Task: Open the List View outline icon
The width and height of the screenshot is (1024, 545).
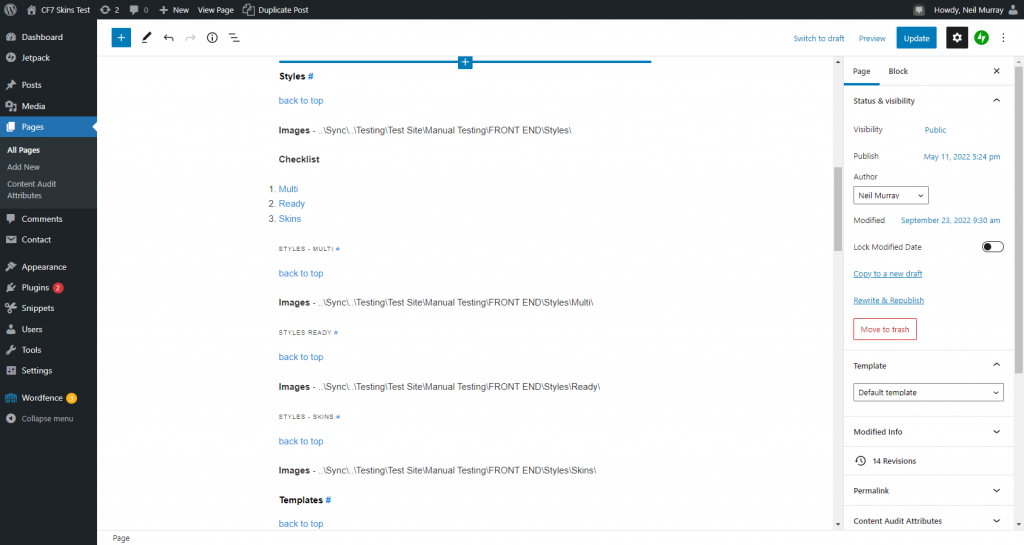Action: pyautogui.click(x=234, y=38)
